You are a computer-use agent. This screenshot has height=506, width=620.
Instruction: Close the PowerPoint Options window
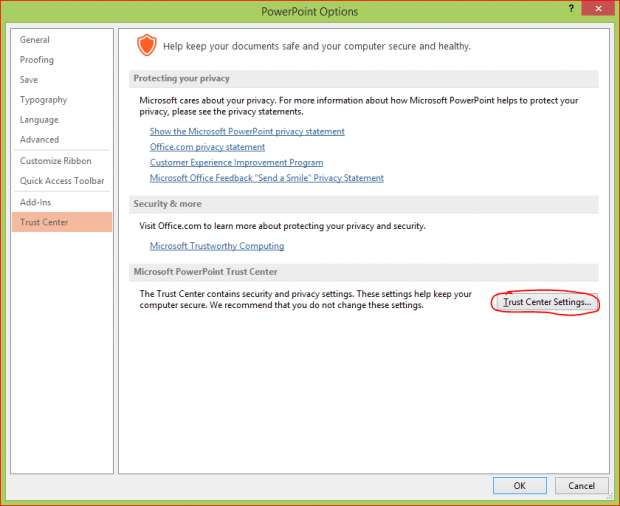(598, 8)
